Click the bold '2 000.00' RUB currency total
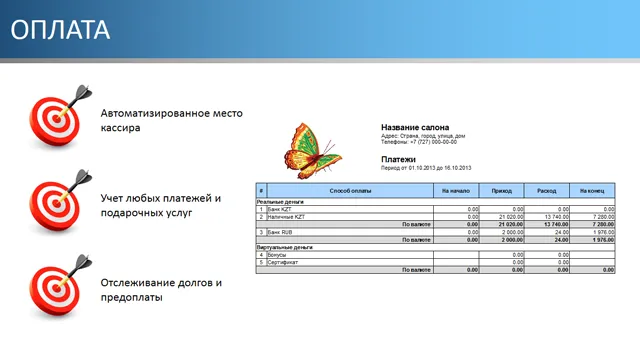The width and height of the screenshot is (640, 360). coord(513,240)
